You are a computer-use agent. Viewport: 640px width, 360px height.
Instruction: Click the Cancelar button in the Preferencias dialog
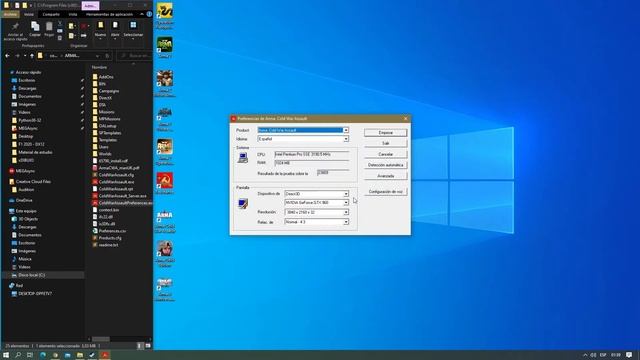click(385, 154)
